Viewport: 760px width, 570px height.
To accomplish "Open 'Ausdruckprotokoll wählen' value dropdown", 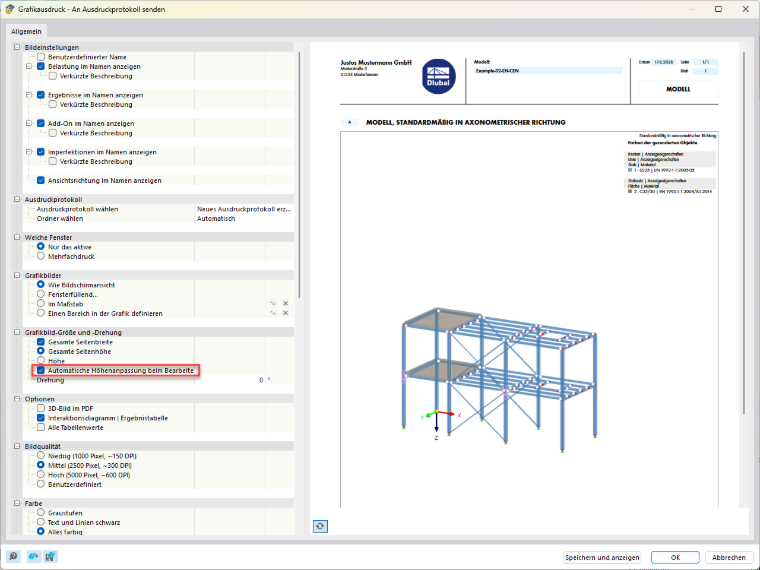I will 244,209.
